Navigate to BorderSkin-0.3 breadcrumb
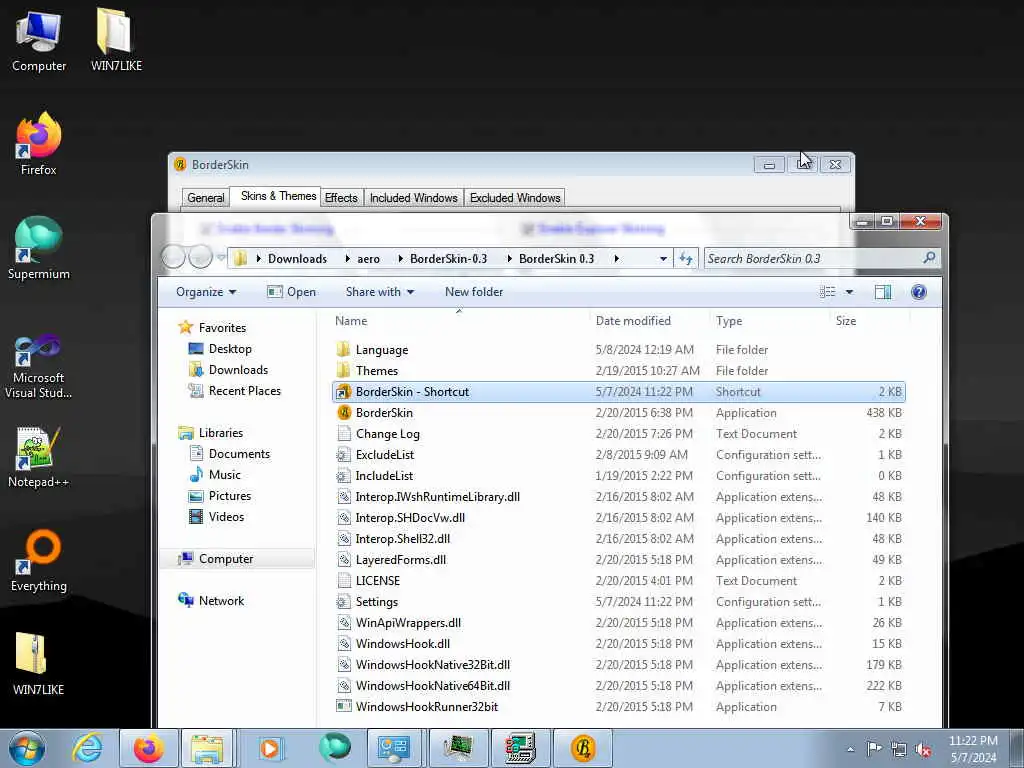This screenshot has height=768, width=1024. [448, 259]
